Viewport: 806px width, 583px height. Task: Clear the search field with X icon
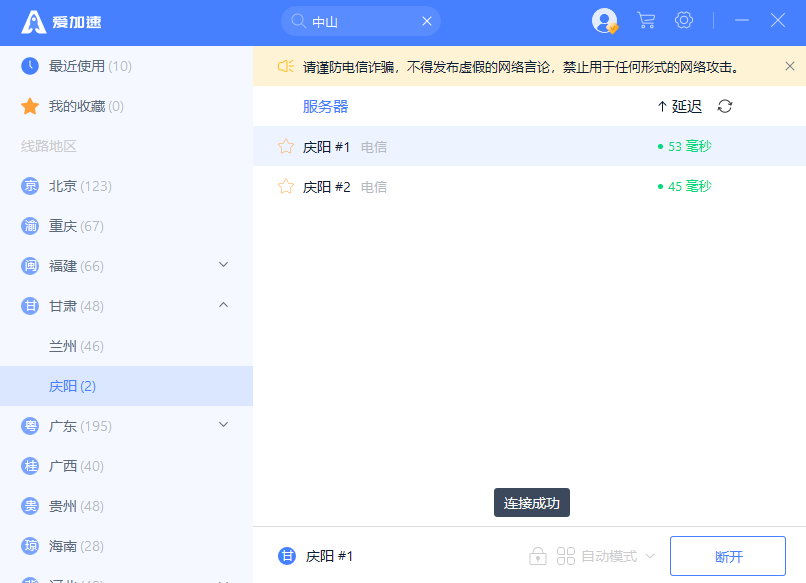click(x=427, y=21)
